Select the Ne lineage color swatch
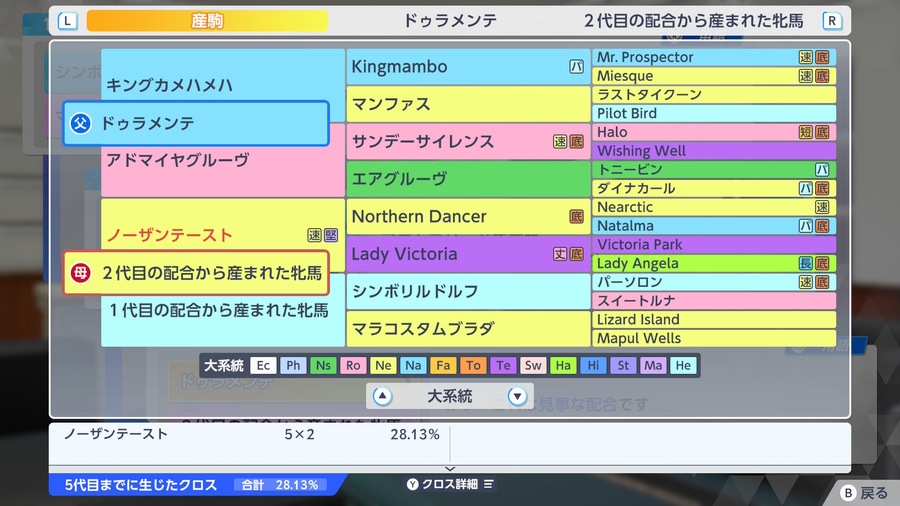 pyautogui.click(x=383, y=365)
